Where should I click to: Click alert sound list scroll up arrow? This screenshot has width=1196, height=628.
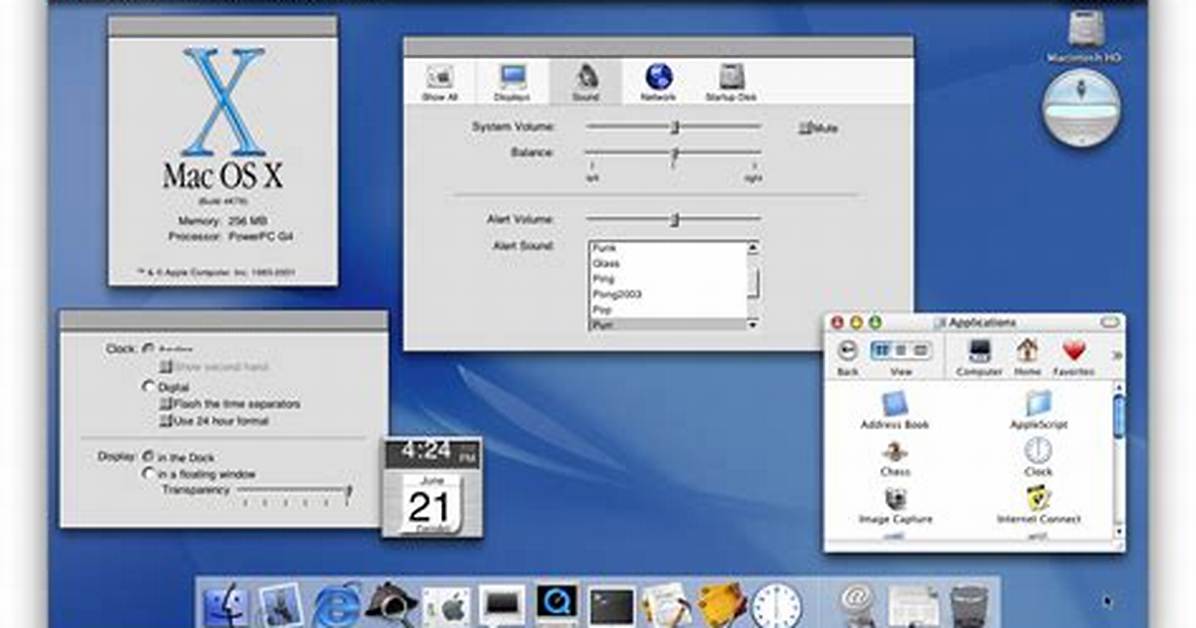753,247
